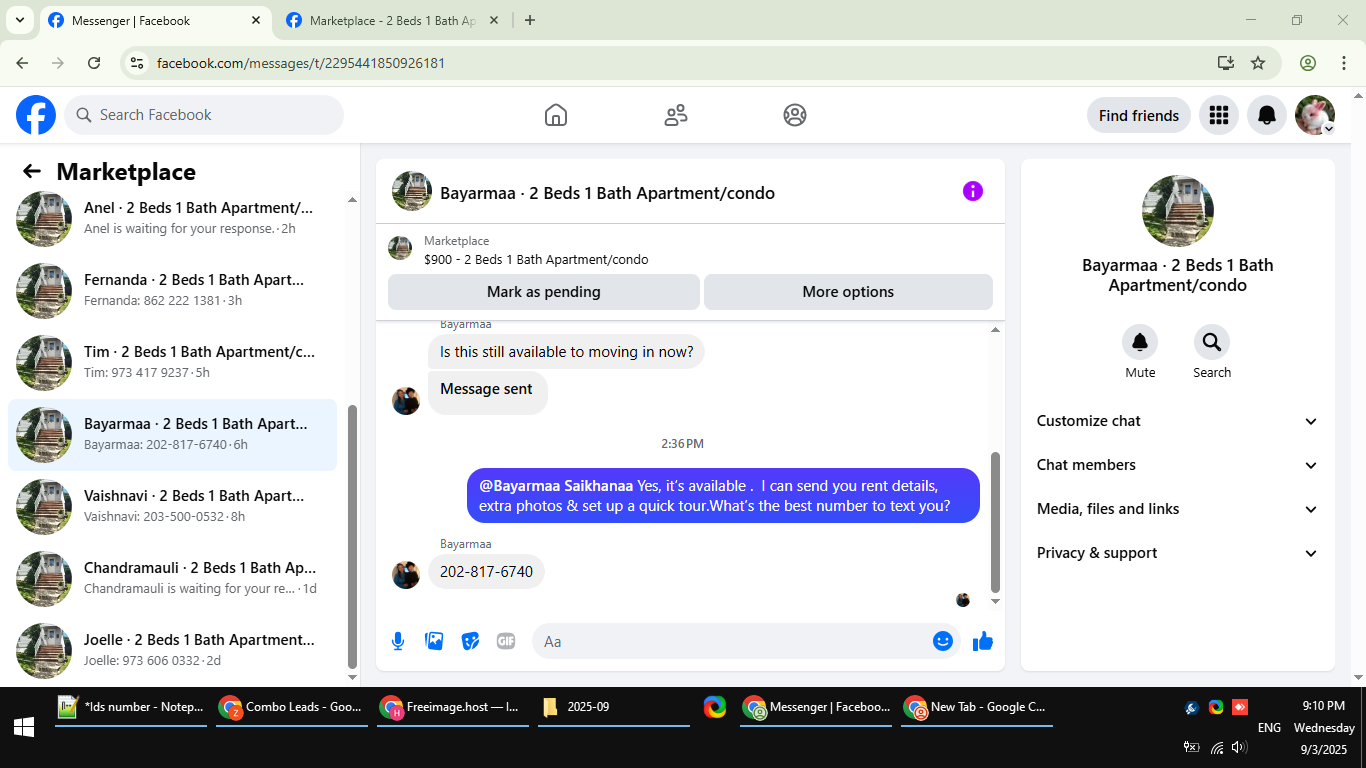Image resolution: width=1366 pixels, height=768 pixels.
Task: Open the Vaishnavi conversation
Action: (x=172, y=506)
